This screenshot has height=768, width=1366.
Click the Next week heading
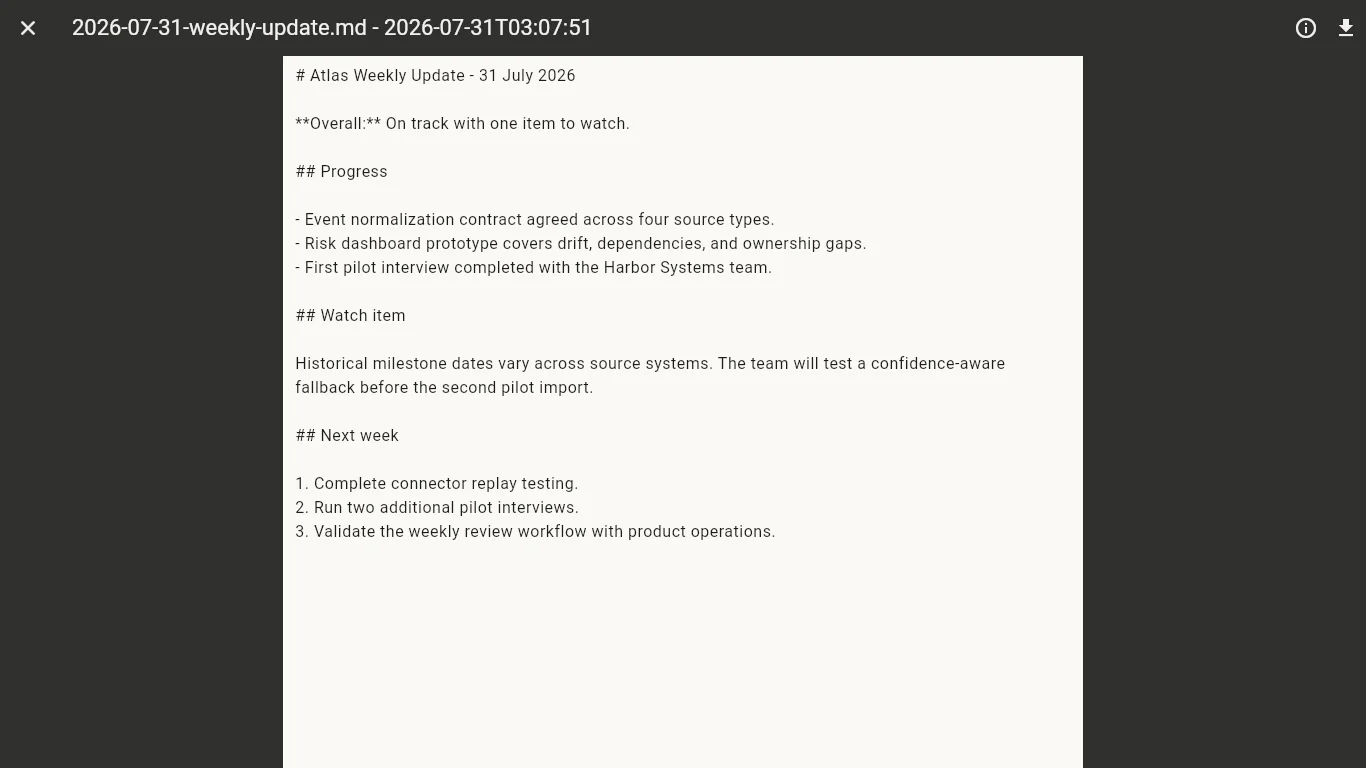pos(347,436)
